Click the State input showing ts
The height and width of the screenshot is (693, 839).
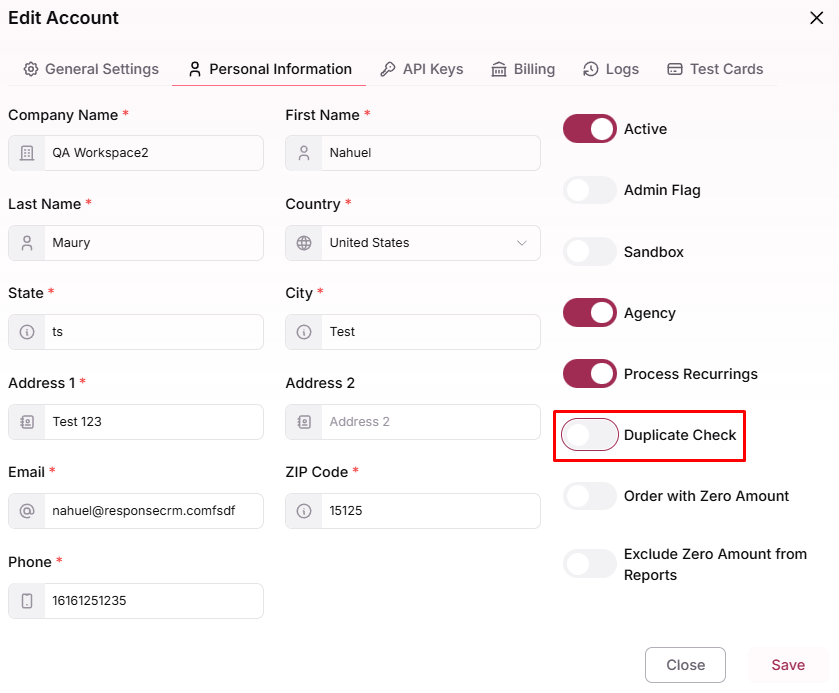(136, 332)
